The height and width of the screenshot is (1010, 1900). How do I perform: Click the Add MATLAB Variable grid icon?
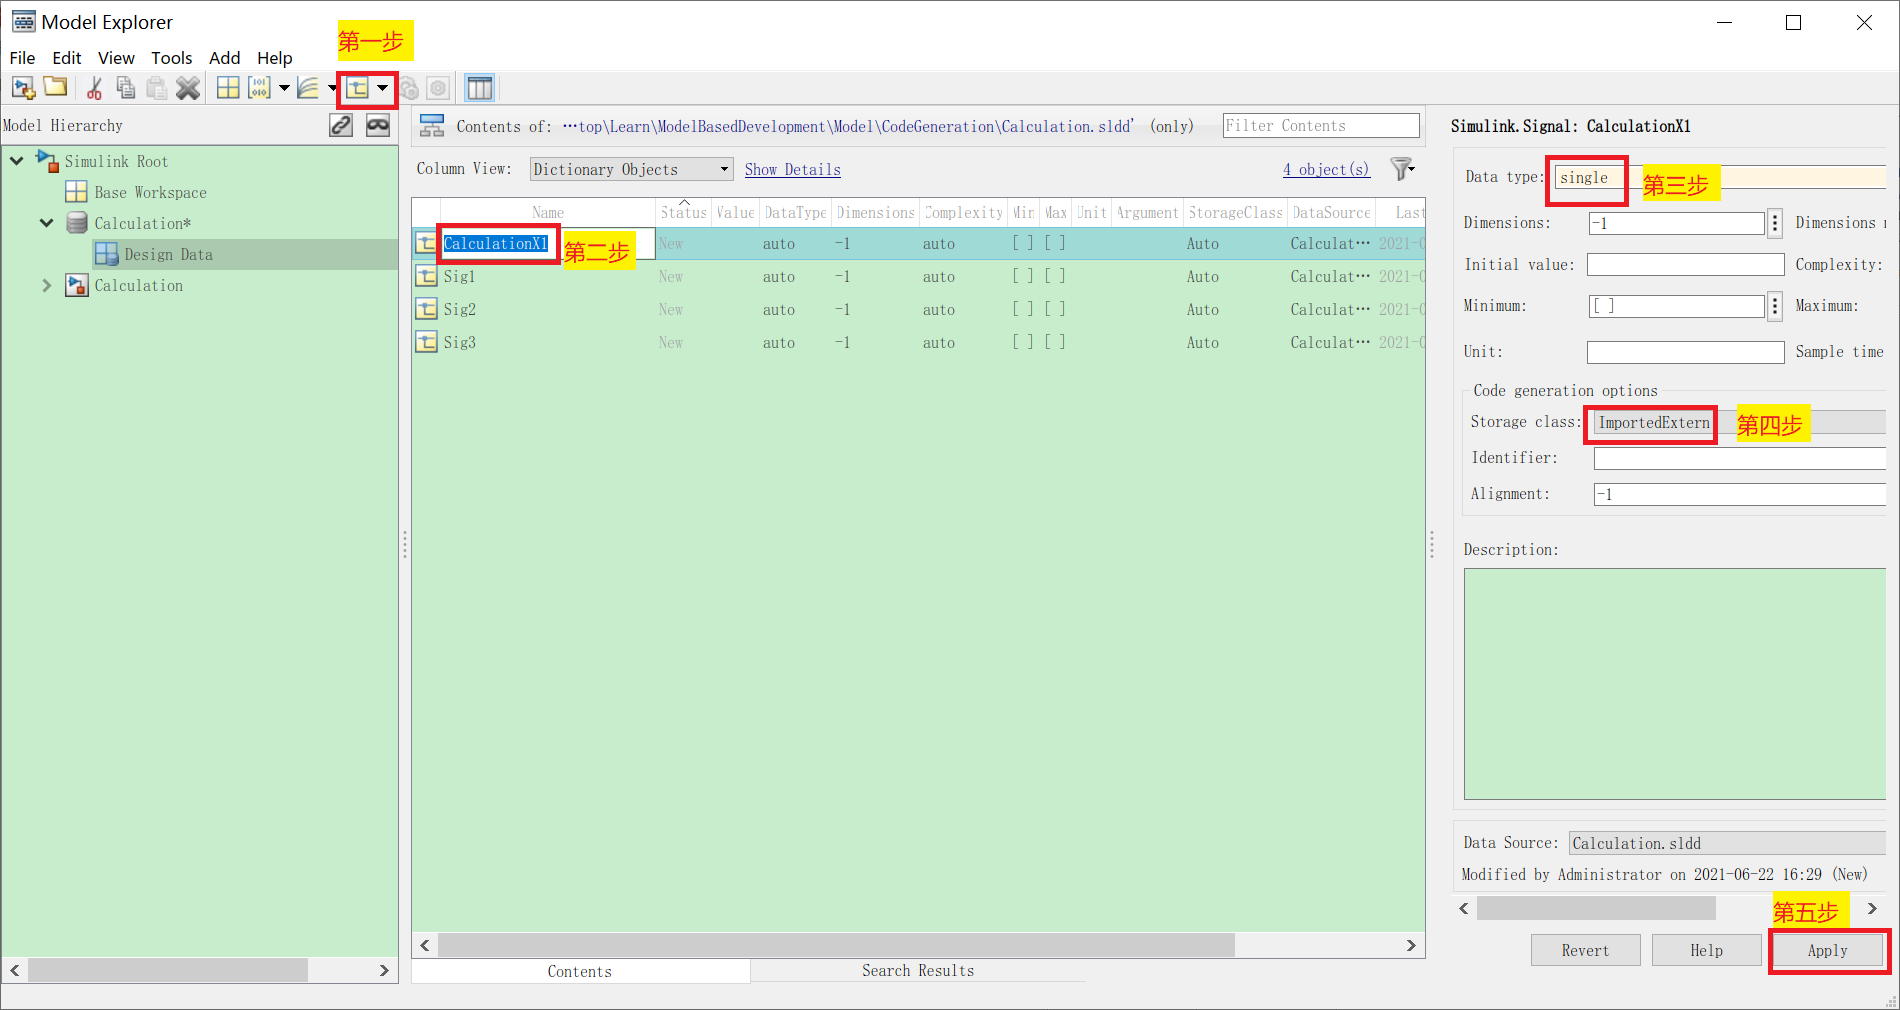228,88
